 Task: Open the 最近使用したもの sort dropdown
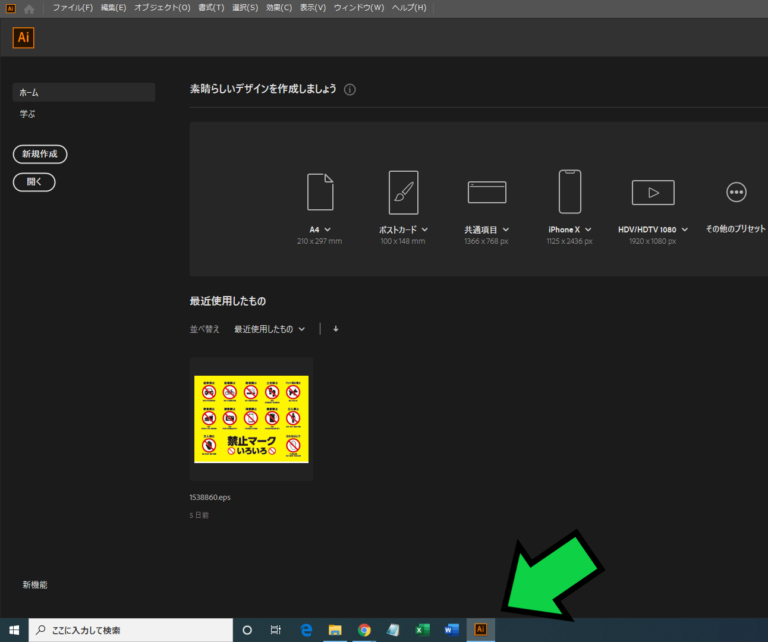click(270, 329)
